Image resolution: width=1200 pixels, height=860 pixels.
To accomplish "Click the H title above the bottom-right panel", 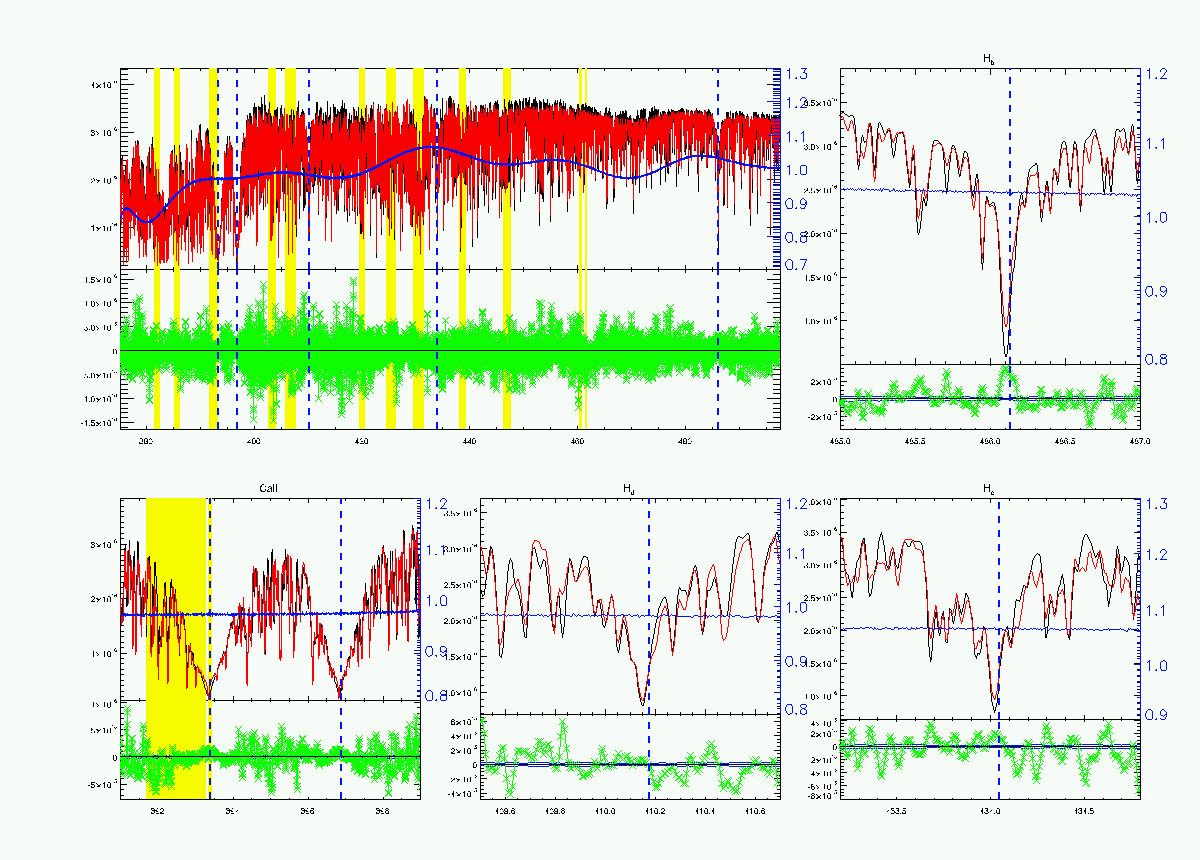I will (x=989, y=489).
